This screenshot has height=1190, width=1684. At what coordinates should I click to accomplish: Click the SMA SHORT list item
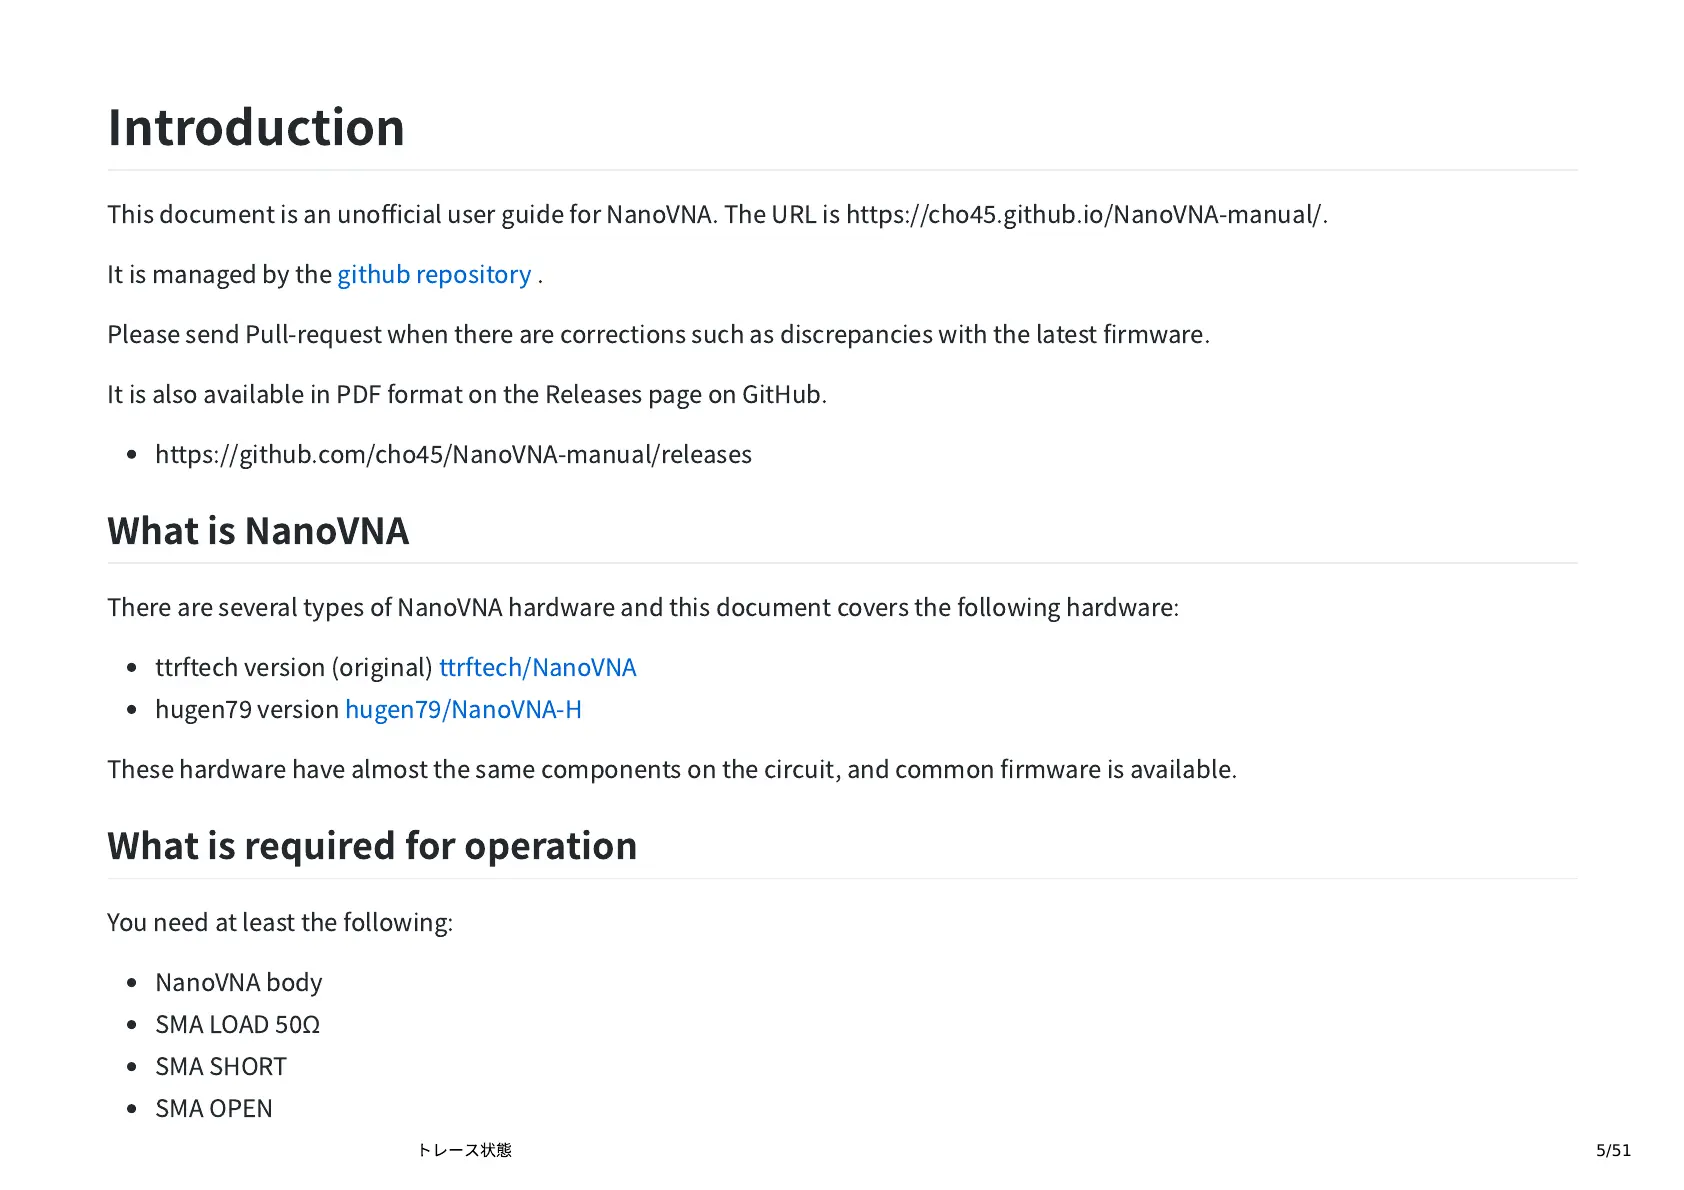tap(221, 1067)
